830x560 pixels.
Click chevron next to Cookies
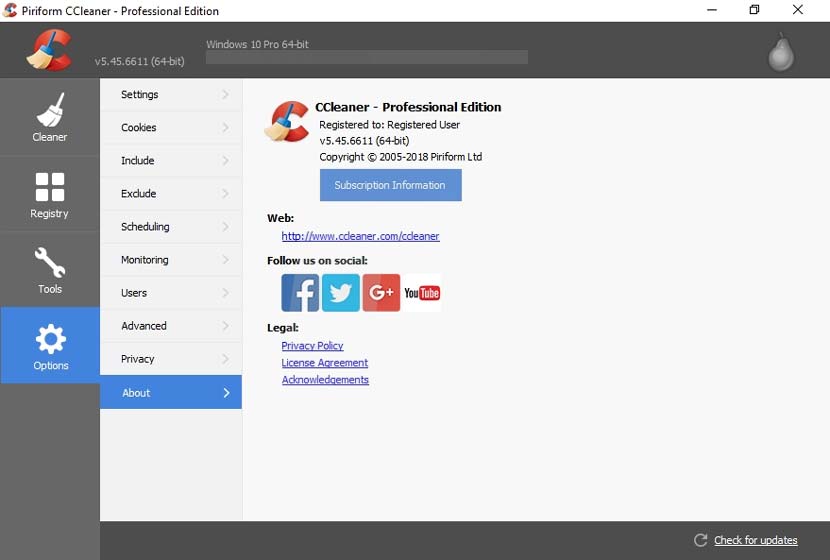pos(226,128)
